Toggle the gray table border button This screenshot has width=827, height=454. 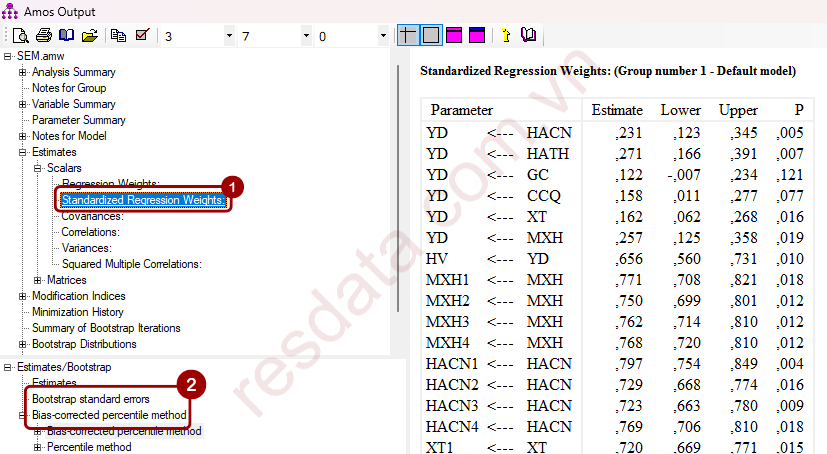click(430, 36)
